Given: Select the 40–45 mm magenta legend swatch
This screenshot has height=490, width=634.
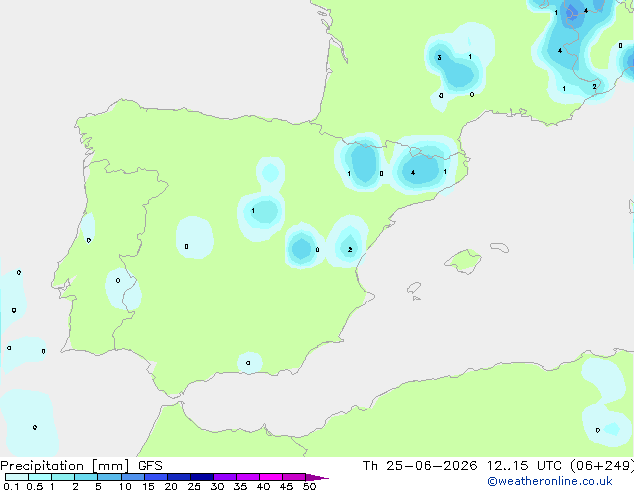Looking at the screenshot, I should (x=271, y=477).
